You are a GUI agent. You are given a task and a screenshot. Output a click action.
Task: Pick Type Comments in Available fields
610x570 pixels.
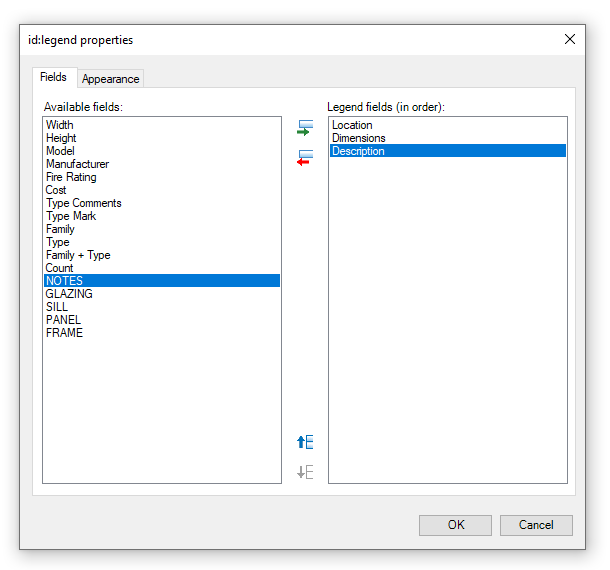[84, 203]
